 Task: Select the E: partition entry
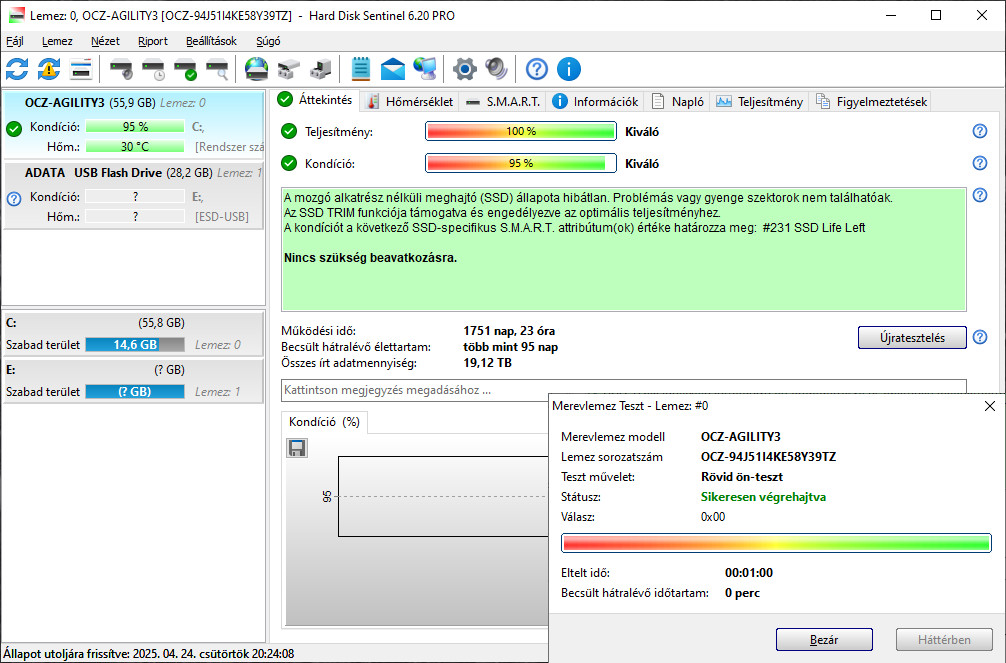pos(133,381)
